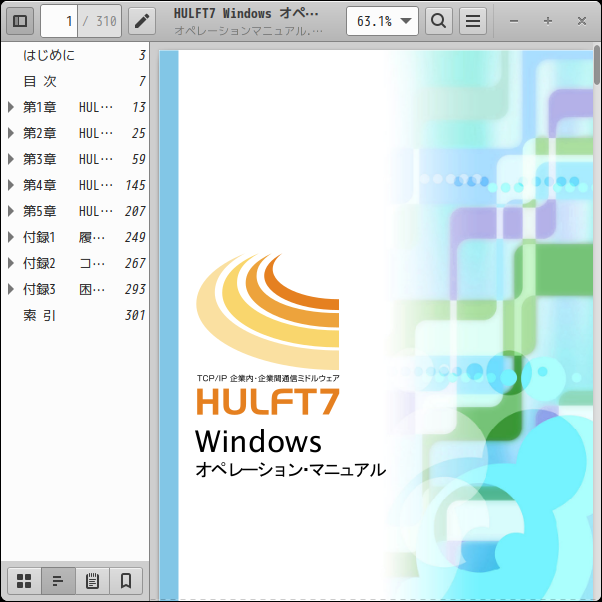The image size is (602, 602).
Task: Close the document viewer window
Action: tap(582, 21)
